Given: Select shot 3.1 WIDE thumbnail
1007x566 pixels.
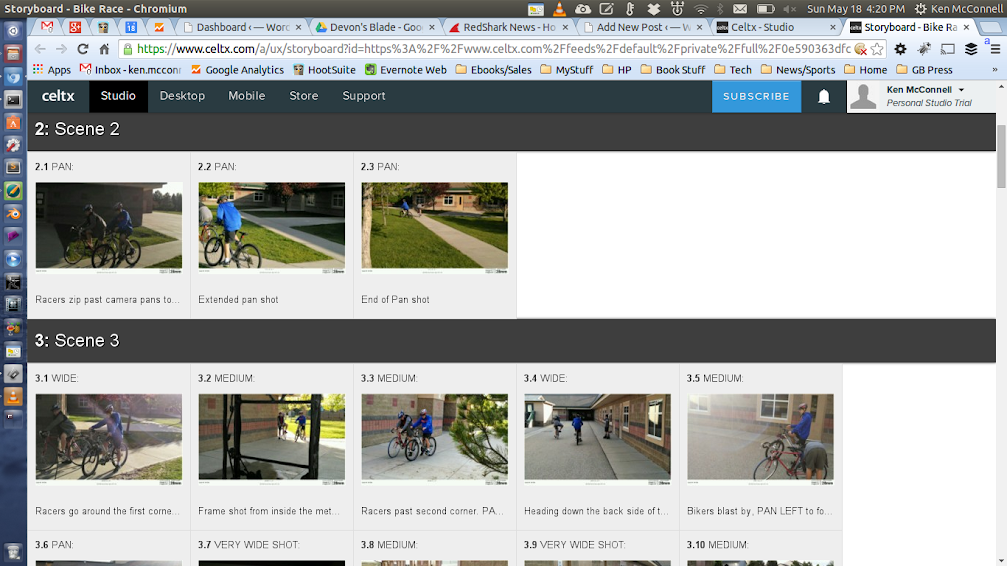Looking at the screenshot, I should 109,439.
